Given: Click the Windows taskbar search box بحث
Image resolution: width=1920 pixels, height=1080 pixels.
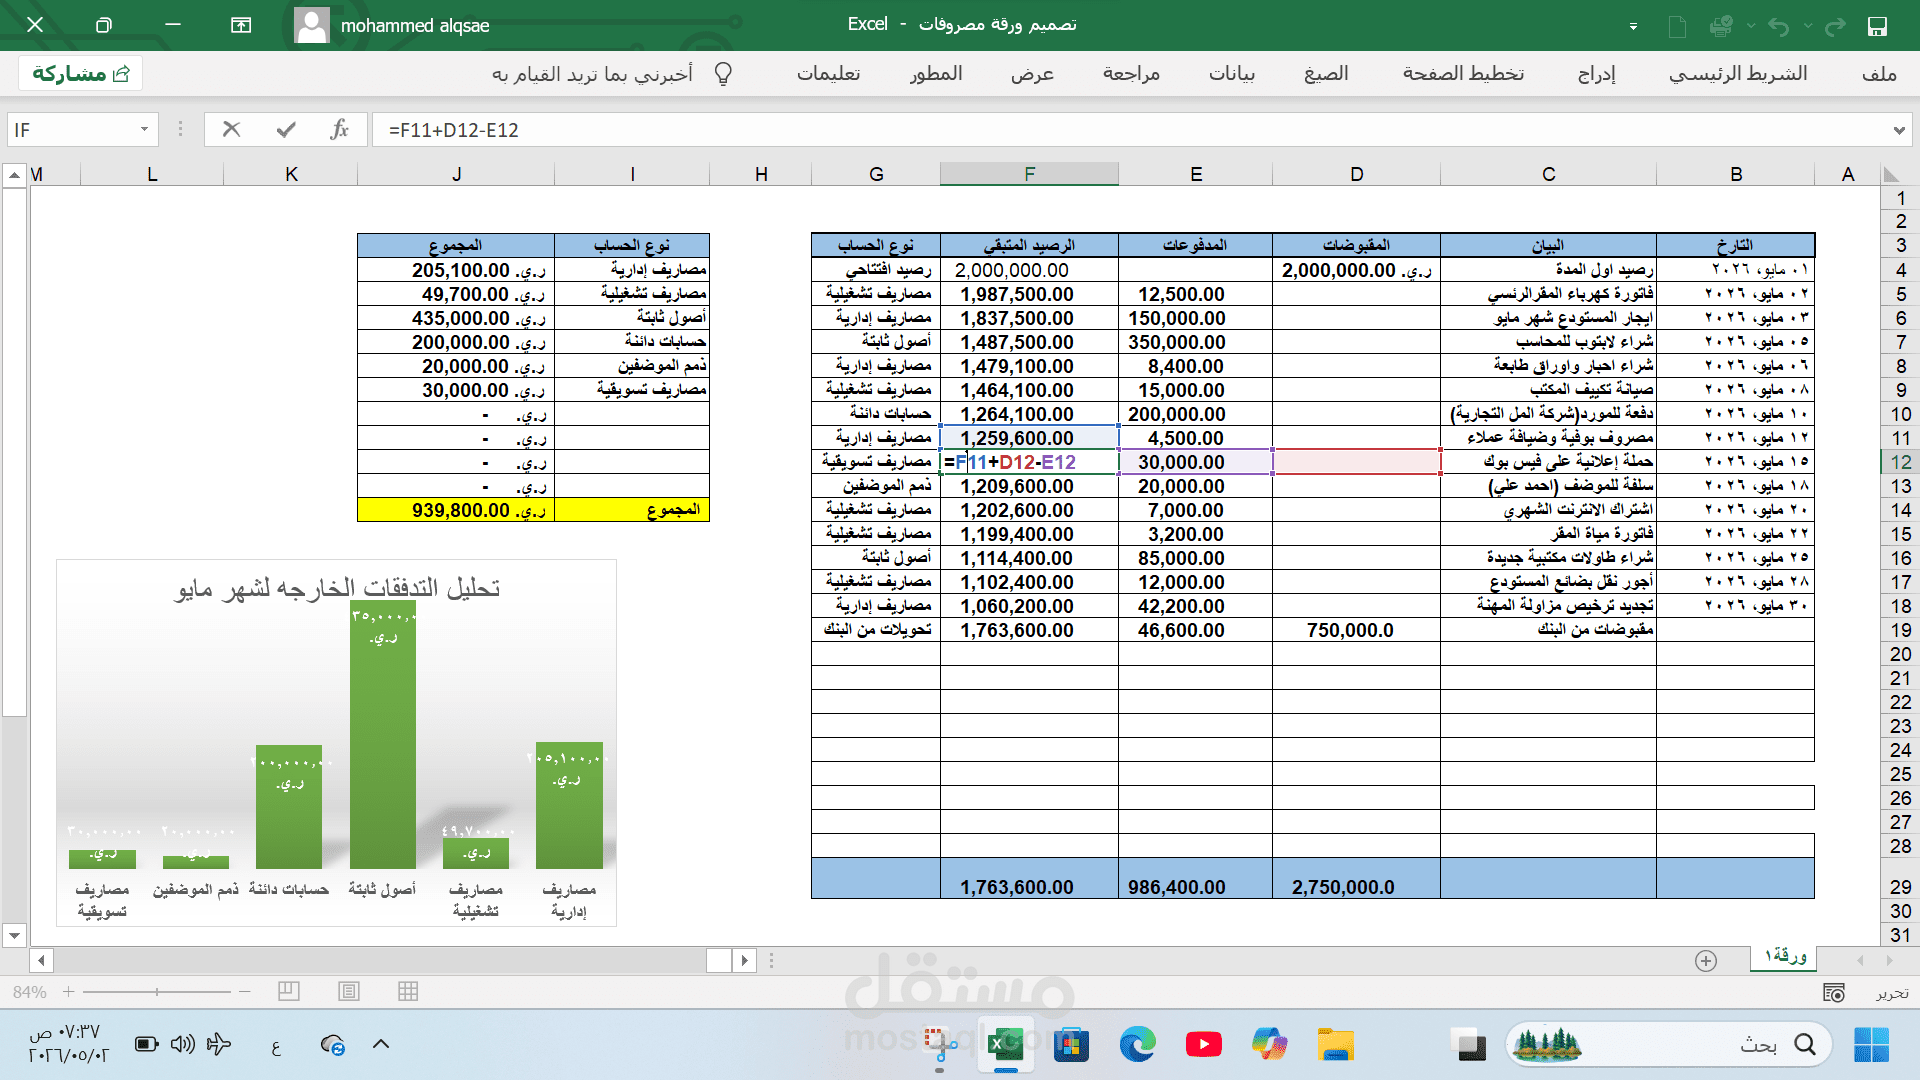Looking at the screenshot, I should (1670, 1045).
